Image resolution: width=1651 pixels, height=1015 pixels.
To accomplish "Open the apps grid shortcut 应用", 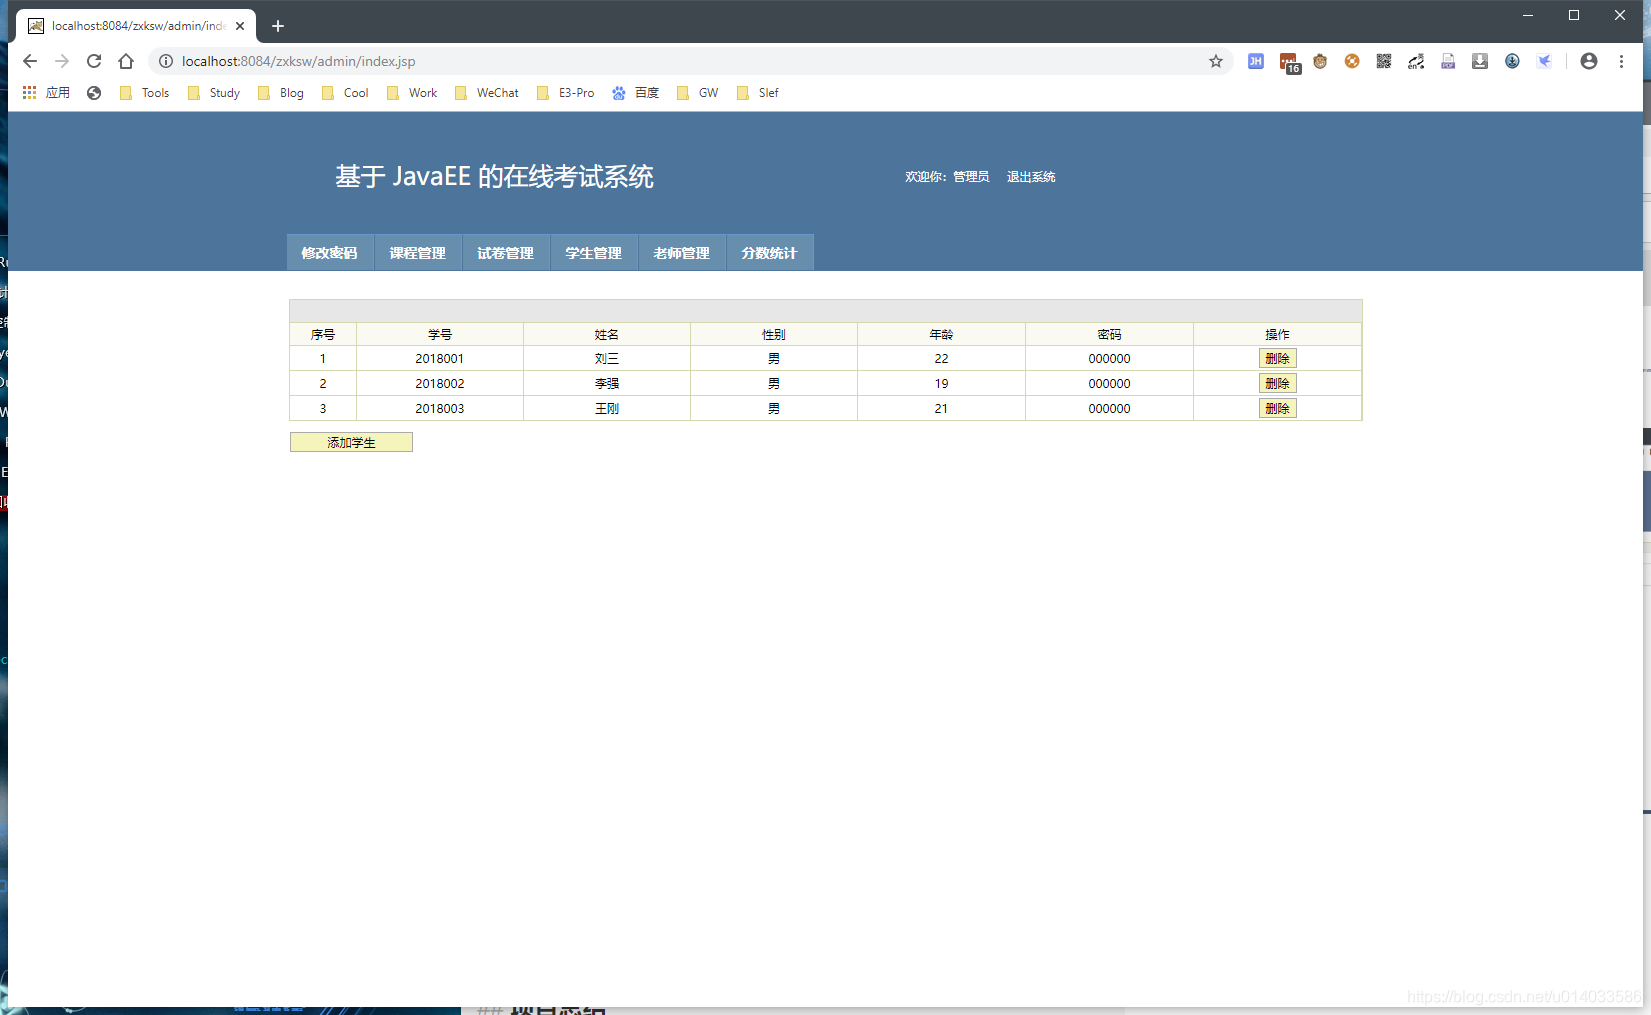I will pyautogui.click(x=46, y=93).
